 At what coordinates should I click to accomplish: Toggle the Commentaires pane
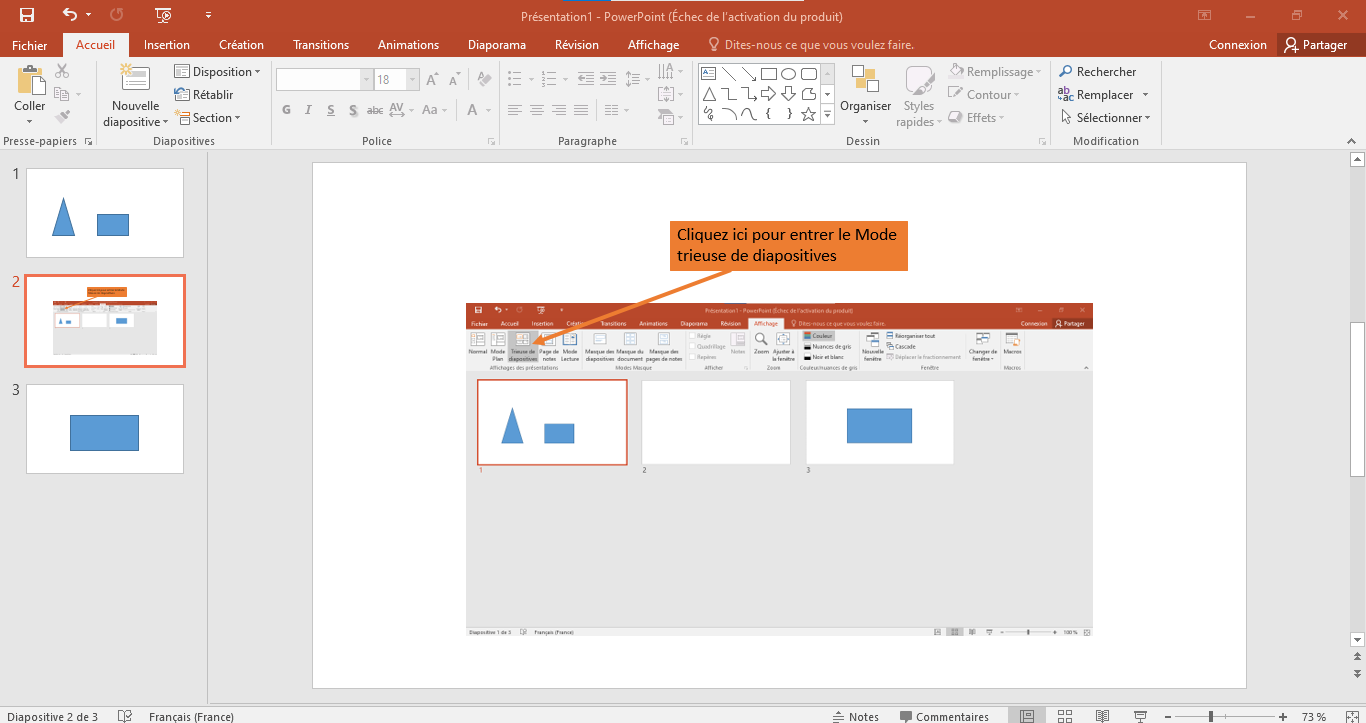point(943,716)
